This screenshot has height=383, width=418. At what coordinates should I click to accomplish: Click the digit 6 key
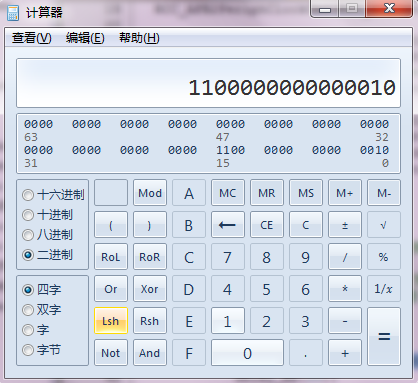click(x=306, y=289)
